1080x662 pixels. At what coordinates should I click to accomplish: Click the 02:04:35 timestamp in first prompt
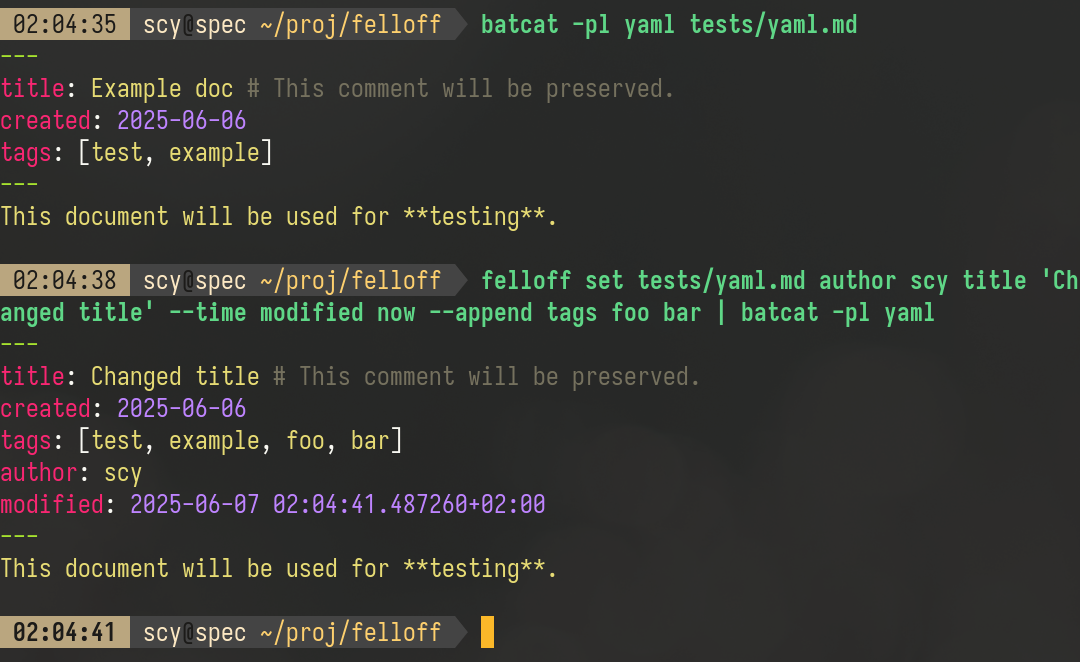point(65,25)
